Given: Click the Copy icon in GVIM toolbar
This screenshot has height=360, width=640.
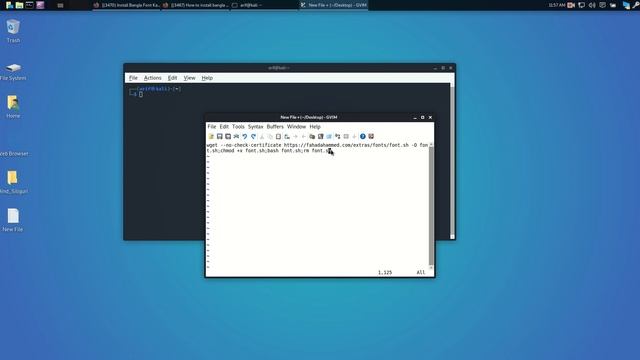Looking at the screenshot, I should pos(270,136).
